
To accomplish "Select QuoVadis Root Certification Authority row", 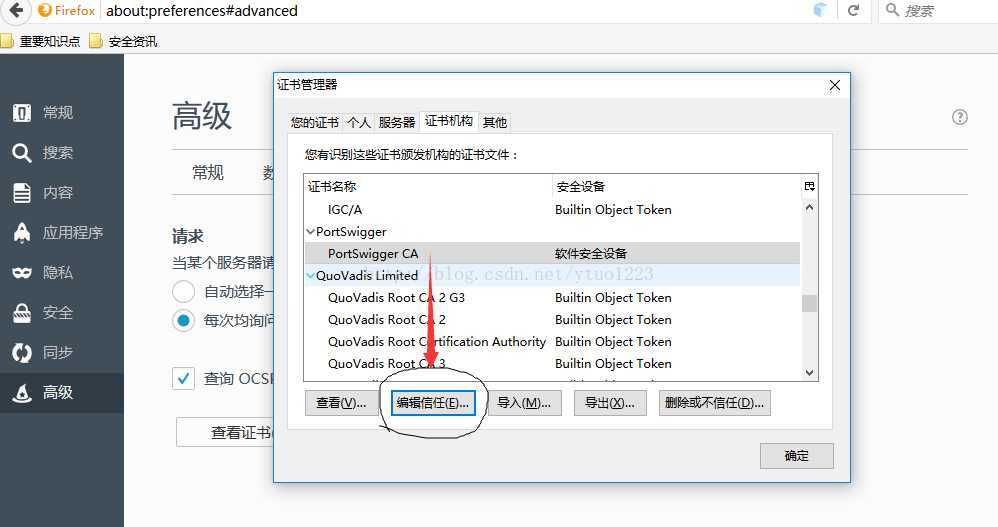I will pyautogui.click(x=552, y=342).
